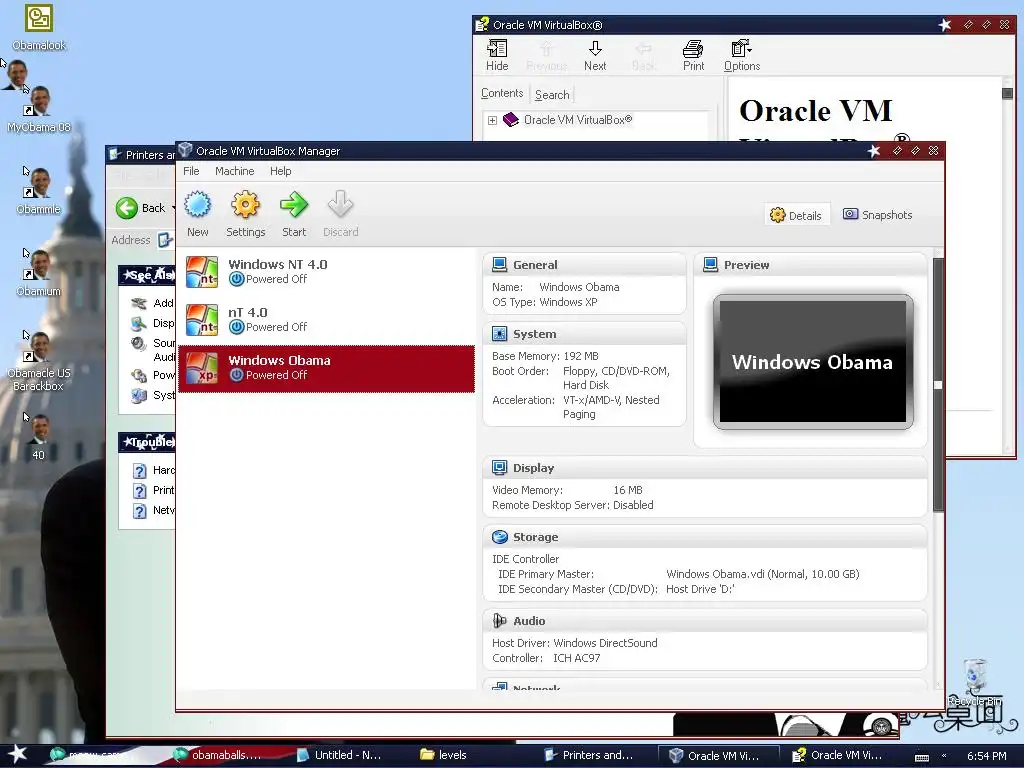Switch to Printers and... taskbar button

click(x=589, y=755)
